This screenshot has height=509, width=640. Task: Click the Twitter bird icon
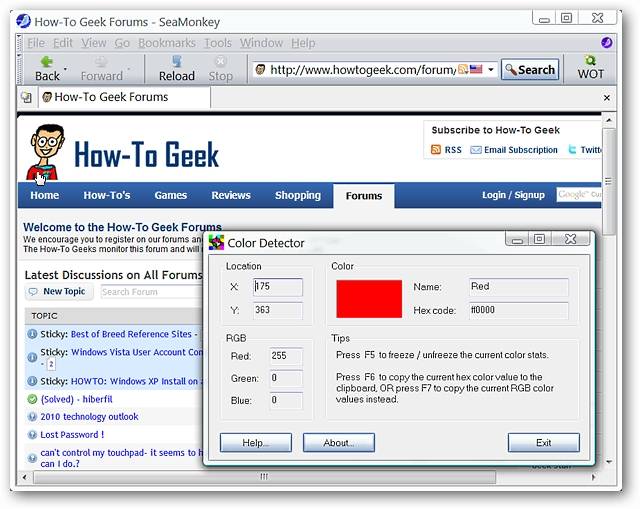(573, 150)
